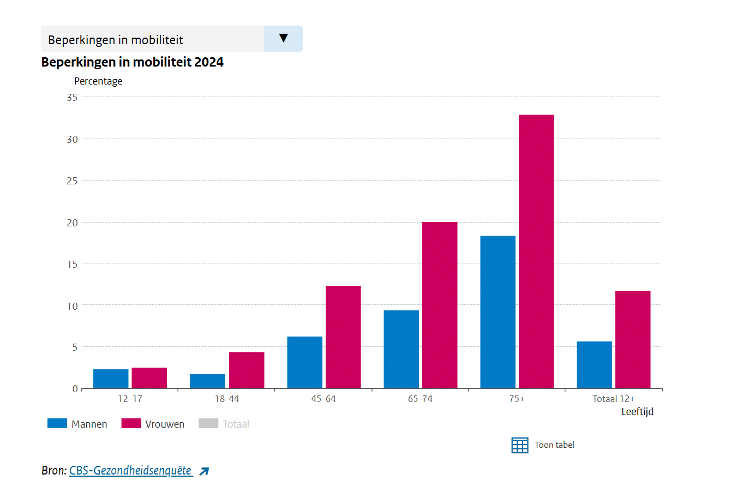
Task: Click the pink Vrouwen bar for 65-74
Action: tap(439, 305)
